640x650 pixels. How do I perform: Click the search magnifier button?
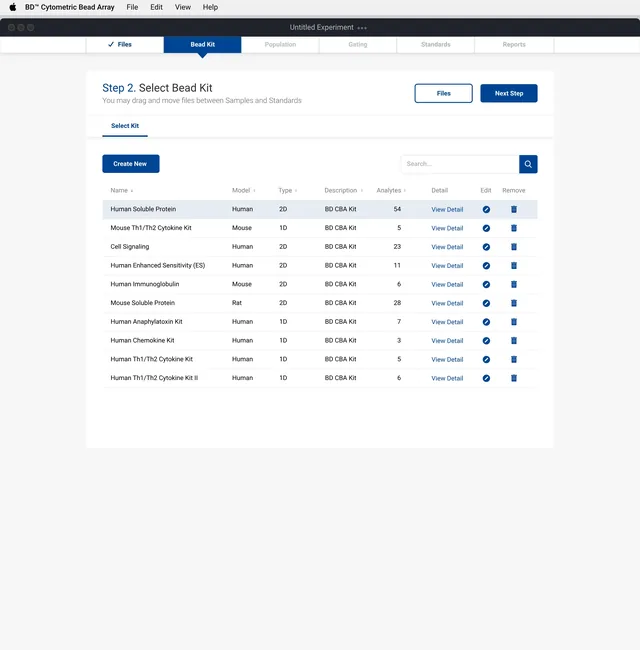click(528, 164)
